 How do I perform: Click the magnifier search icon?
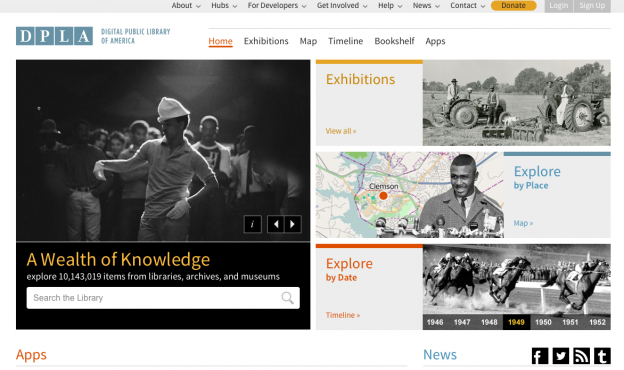[287, 298]
